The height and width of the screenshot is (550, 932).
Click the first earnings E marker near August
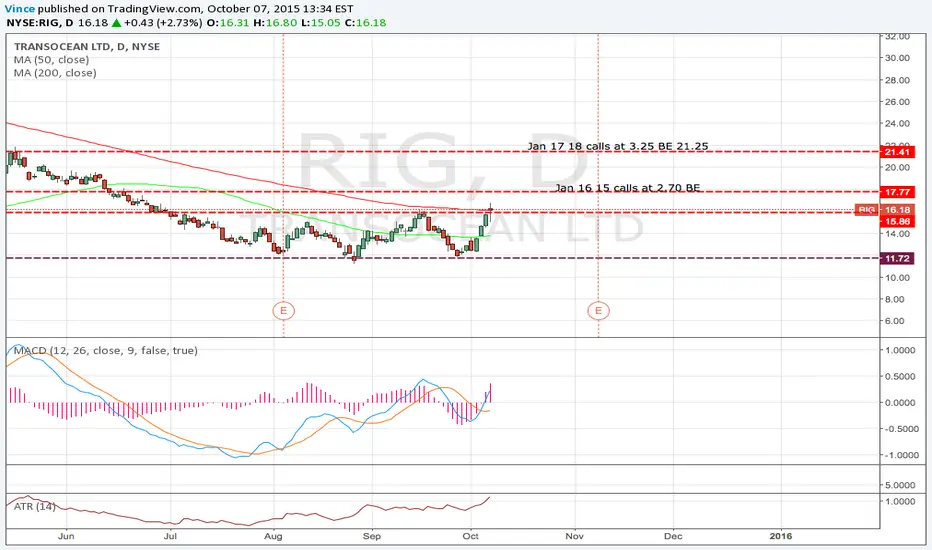click(x=284, y=310)
